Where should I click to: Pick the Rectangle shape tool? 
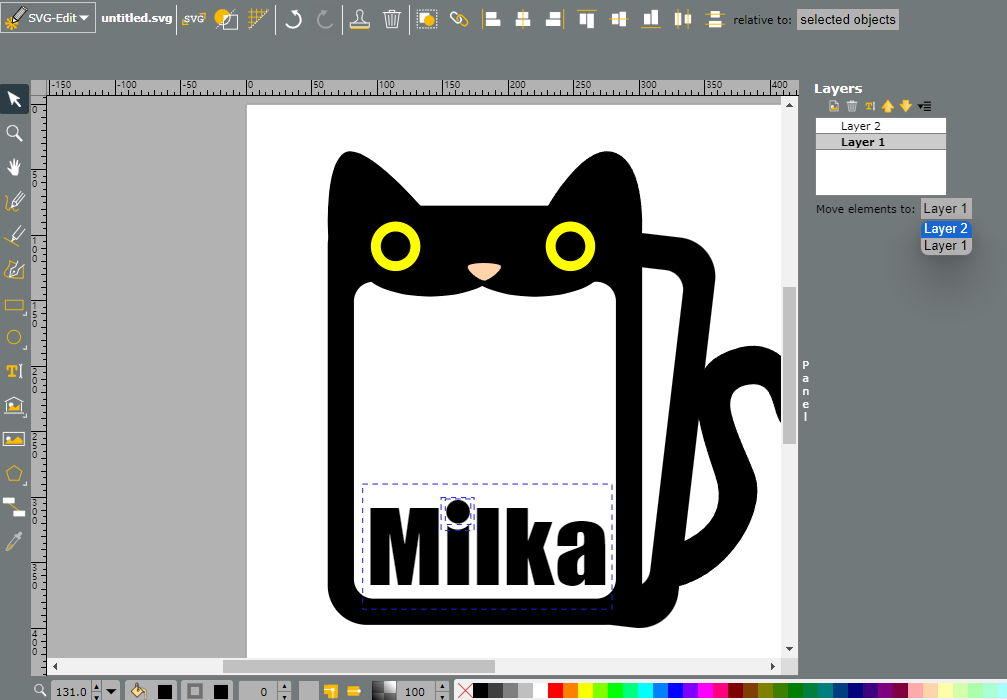click(x=14, y=305)
